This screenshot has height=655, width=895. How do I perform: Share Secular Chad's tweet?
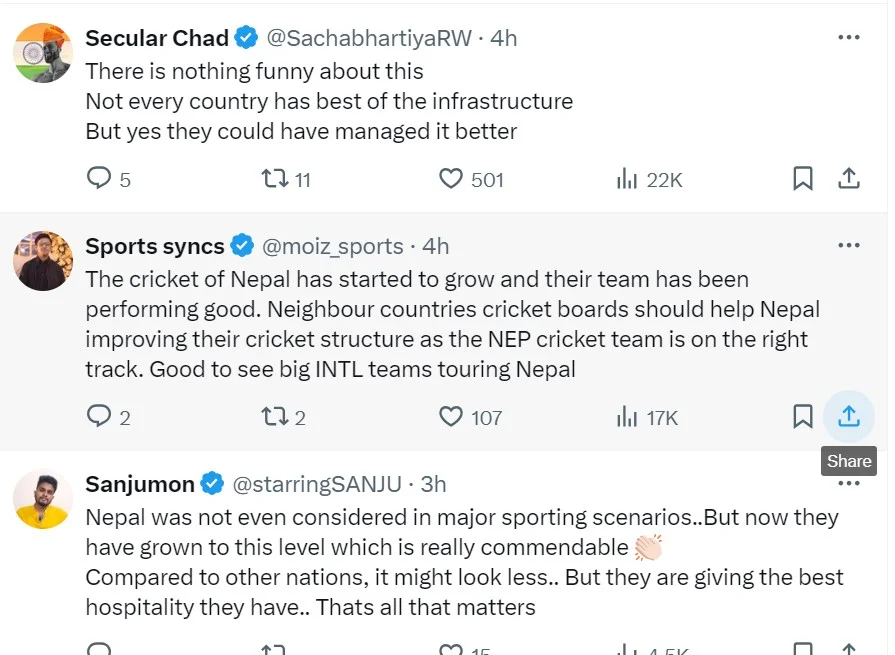pos(849,179)
